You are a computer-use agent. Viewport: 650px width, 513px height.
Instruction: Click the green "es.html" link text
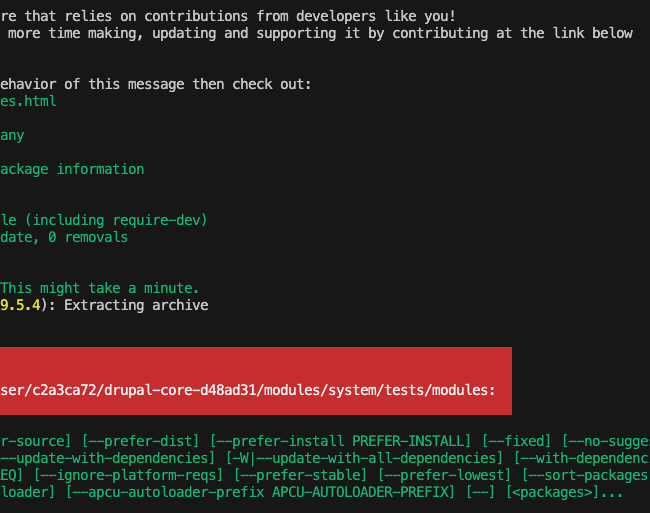click(x=28, y=101)
